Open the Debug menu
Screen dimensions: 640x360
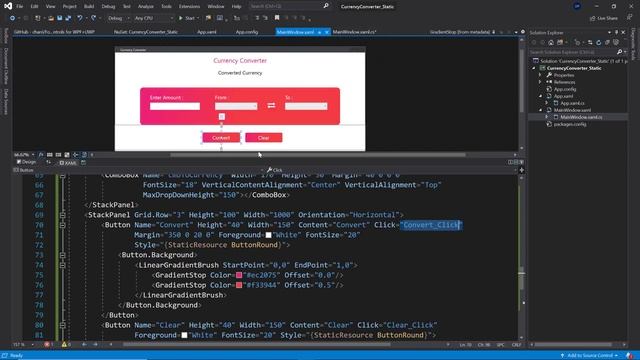tap(108, 7)
